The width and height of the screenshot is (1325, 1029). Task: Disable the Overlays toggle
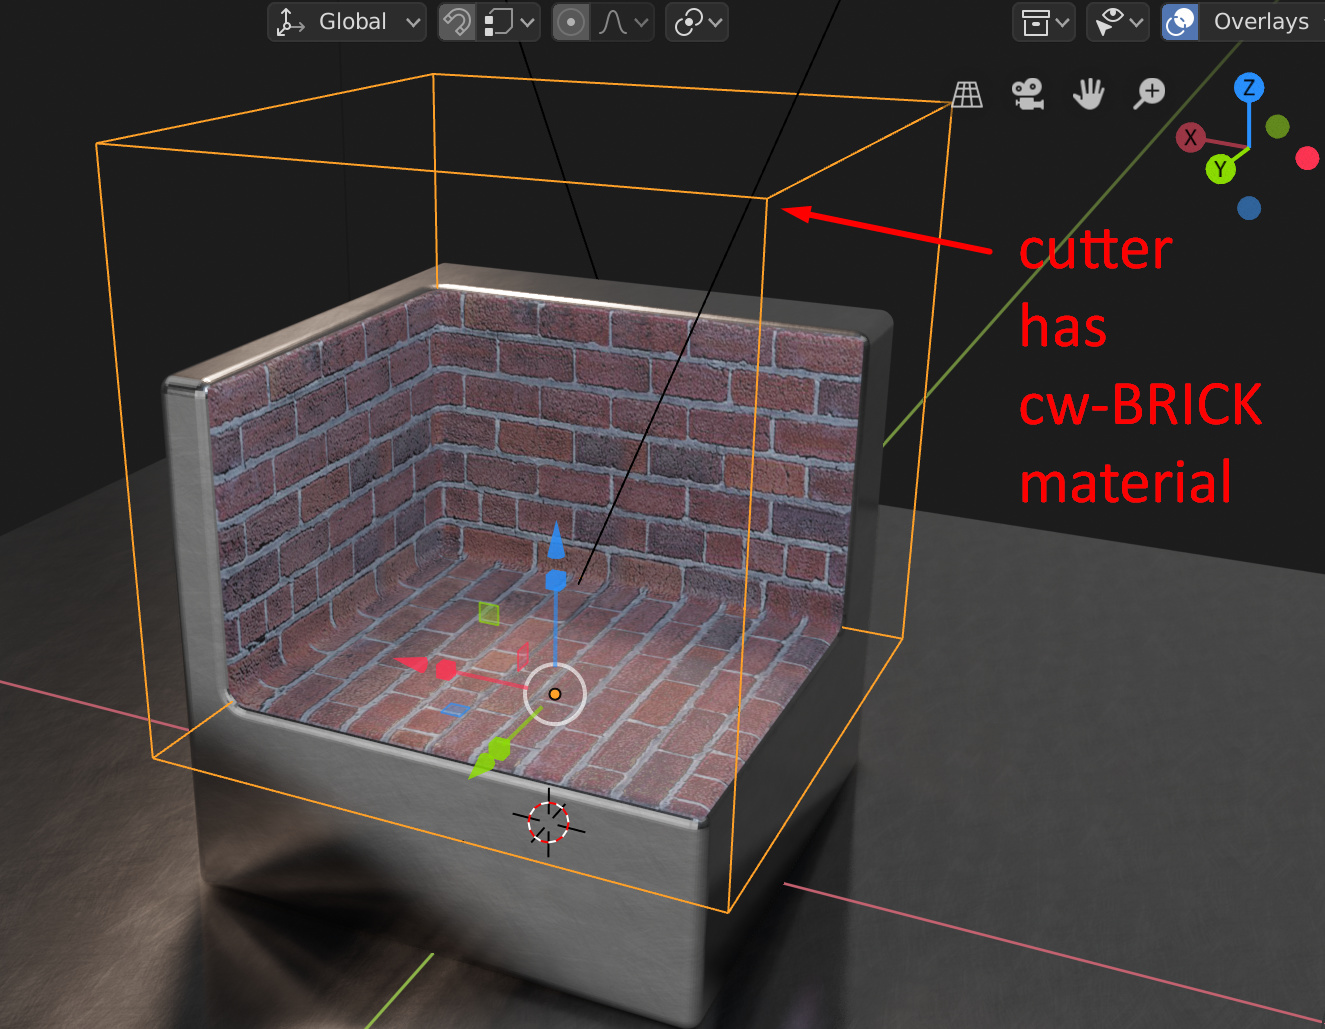(x=1180, y=21)
